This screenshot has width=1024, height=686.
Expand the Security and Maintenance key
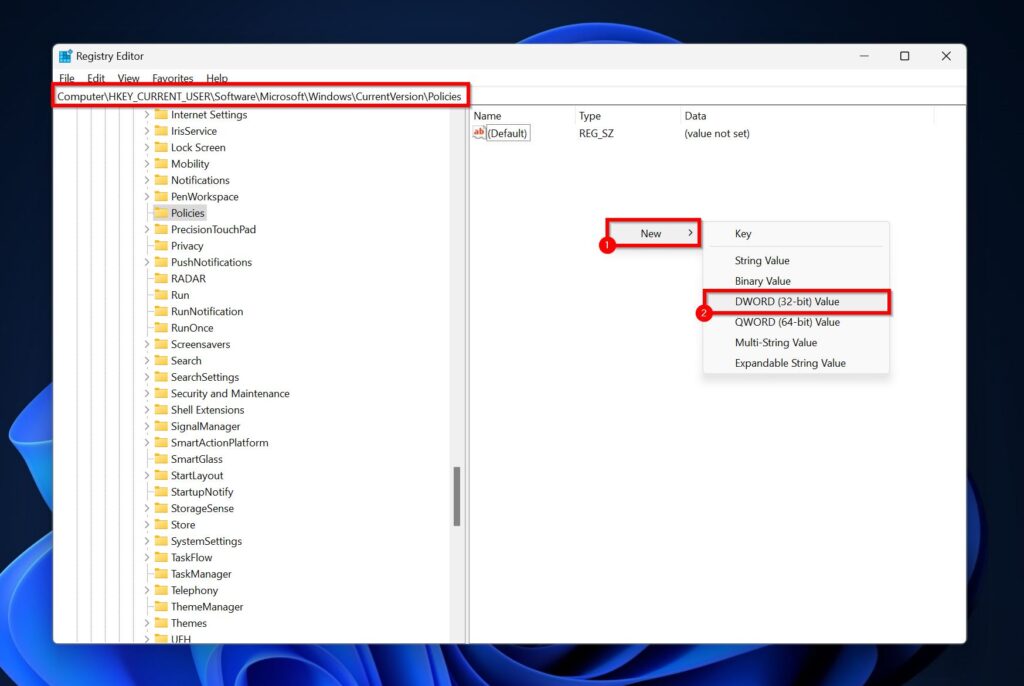click(147, 394)
